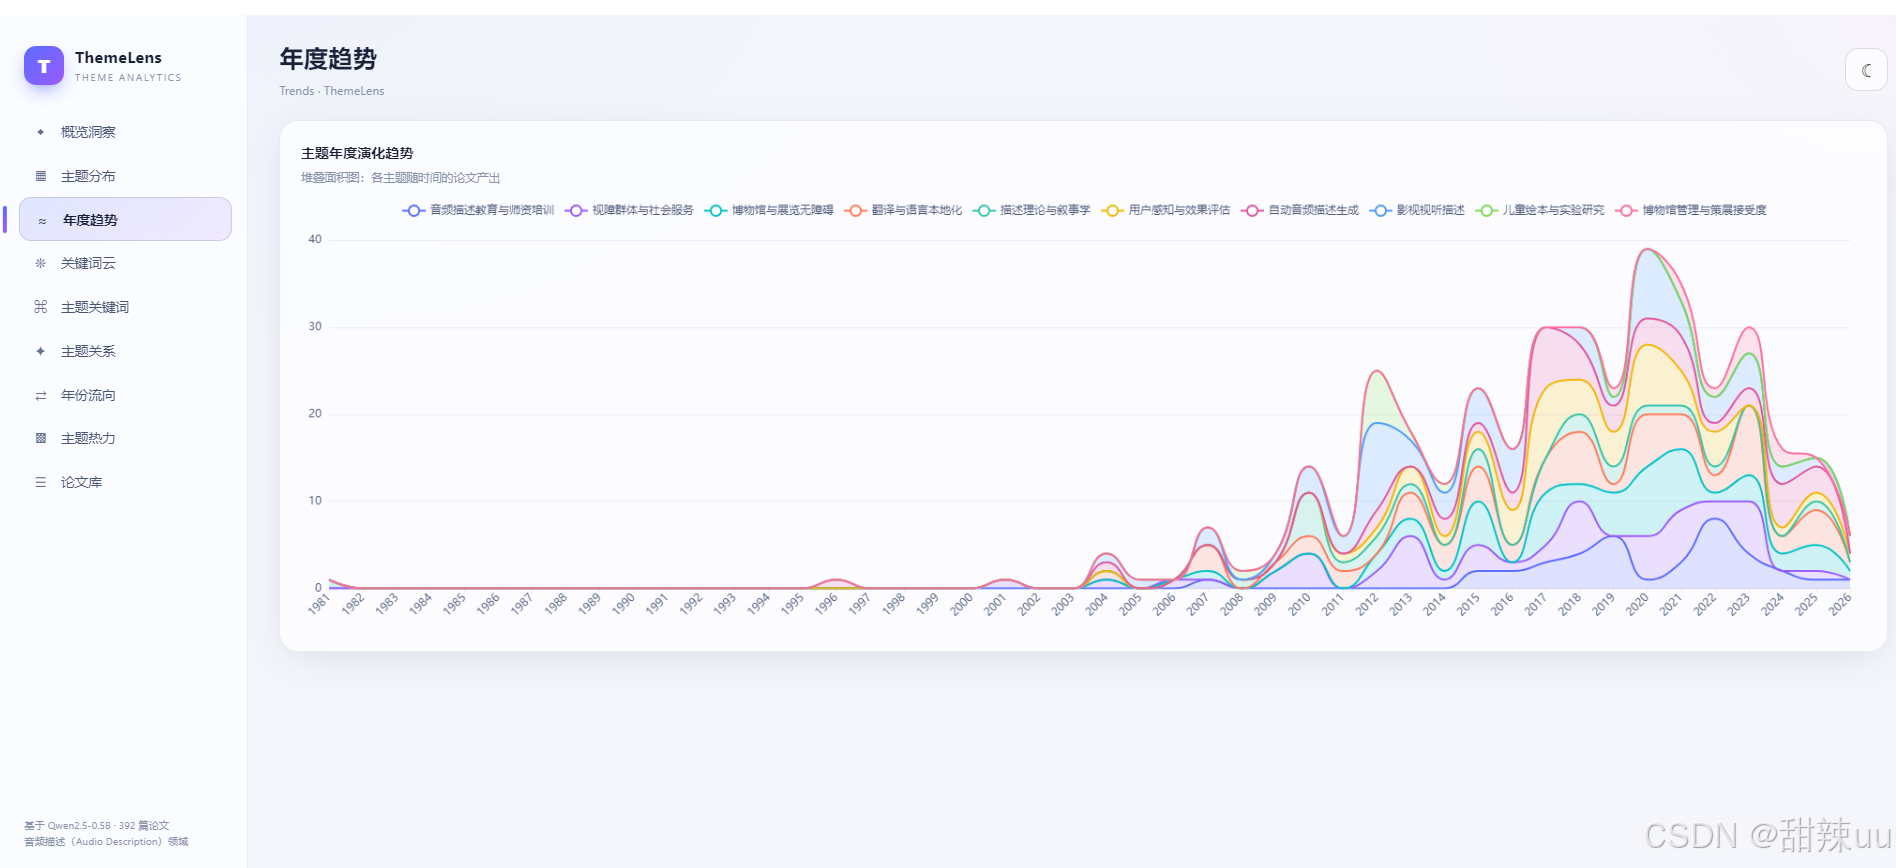Image resolution: width=1896 pixels, height=868 pixels.
Task: Click the sidebar footer Qwen2.5 model info
Action: pyautogui.click(x=97, y=826)
